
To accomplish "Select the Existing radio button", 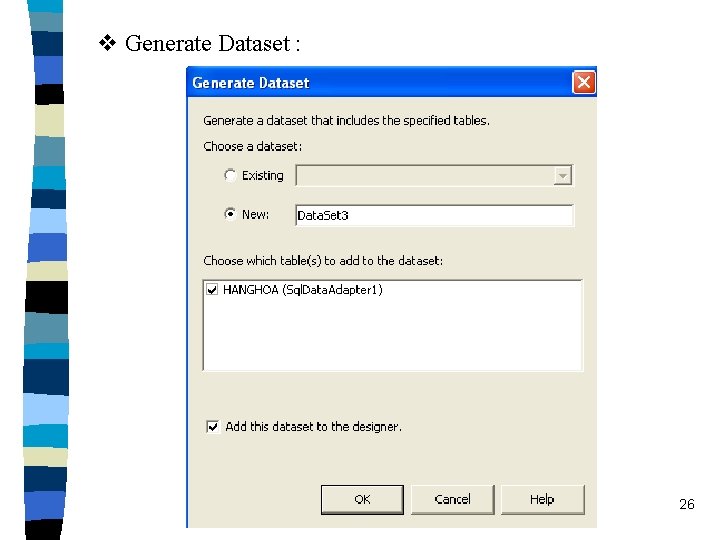I will (x=231, y=175).
